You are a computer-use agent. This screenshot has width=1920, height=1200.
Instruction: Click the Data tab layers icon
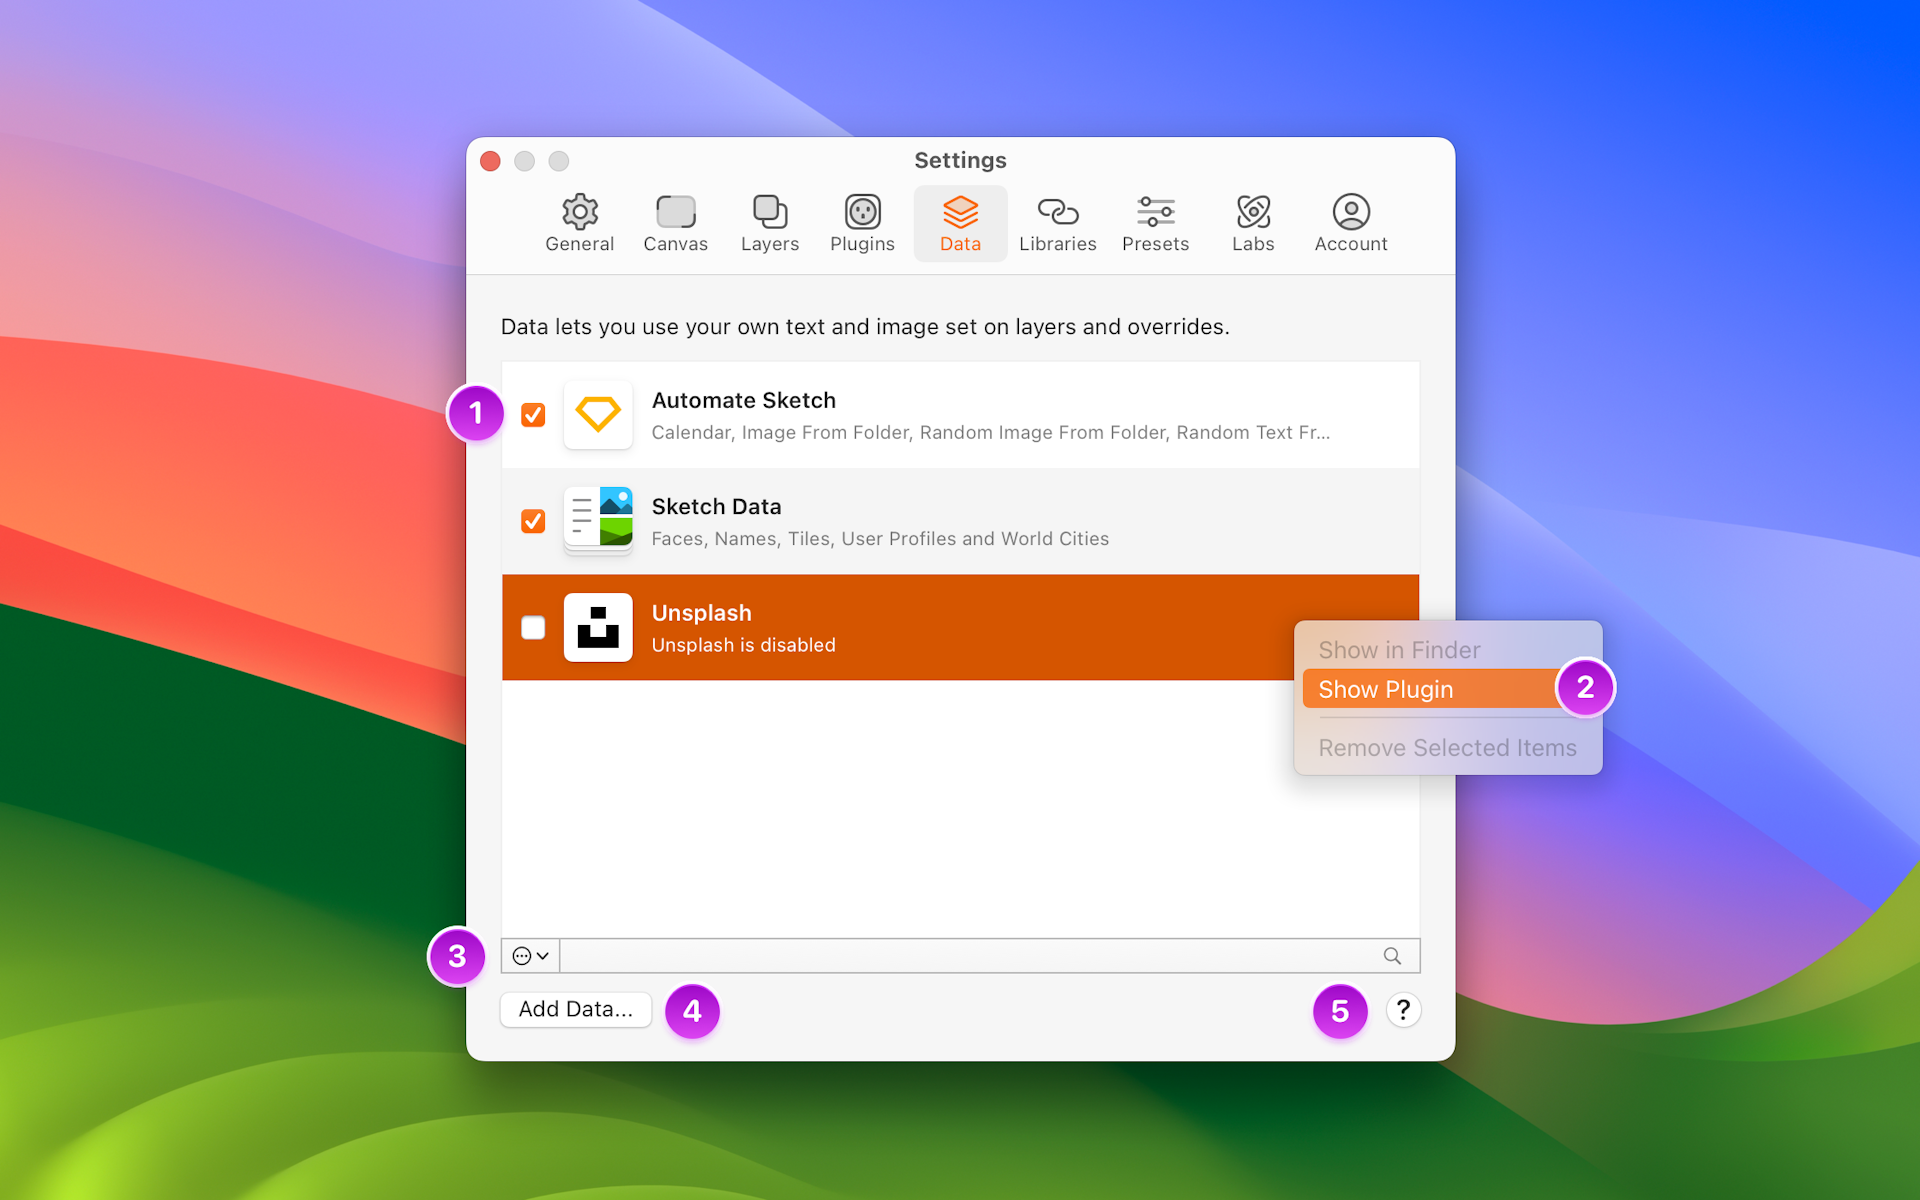960,213
